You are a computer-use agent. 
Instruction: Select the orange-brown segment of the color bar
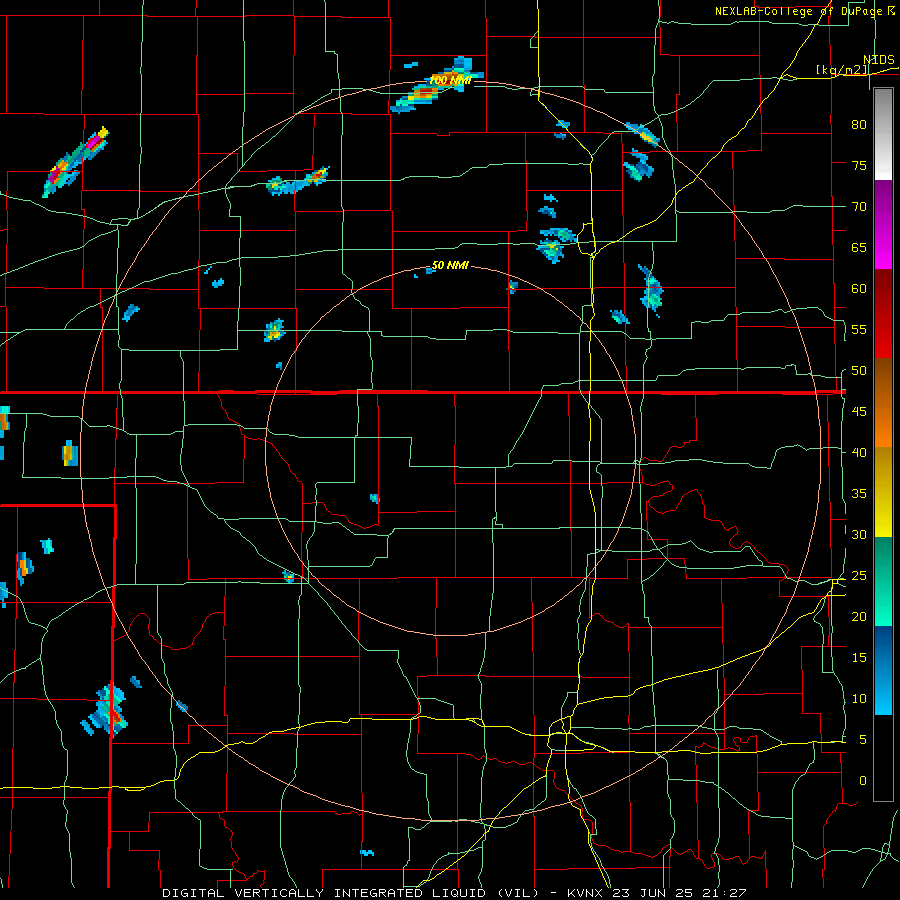point(883,403)
